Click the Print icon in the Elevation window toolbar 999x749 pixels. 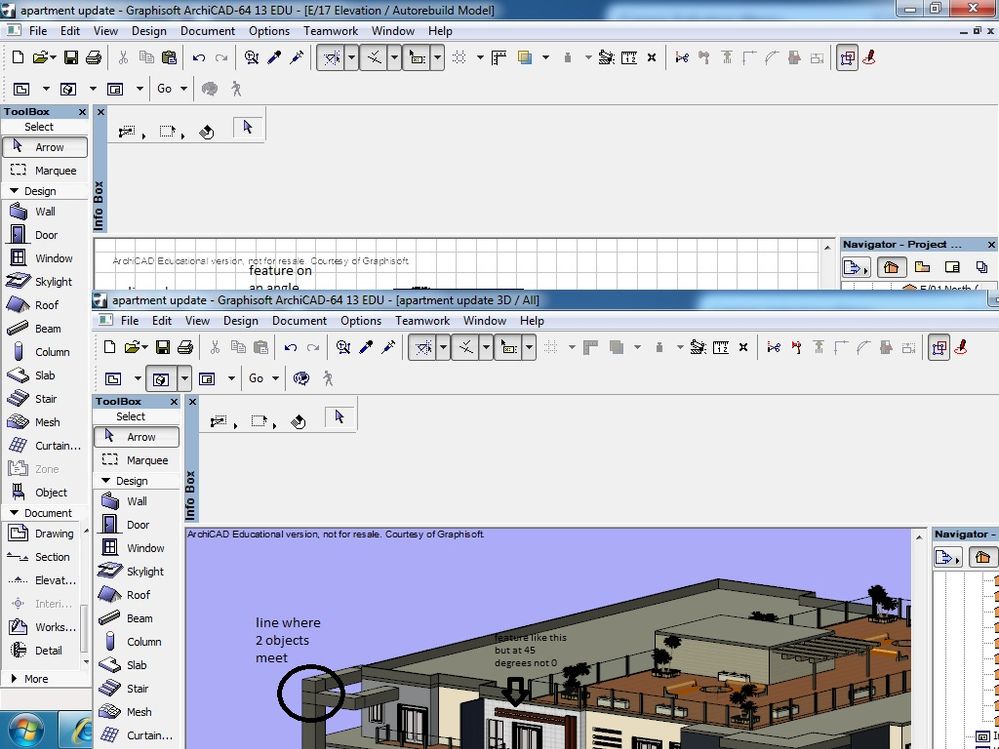(93, 58)
